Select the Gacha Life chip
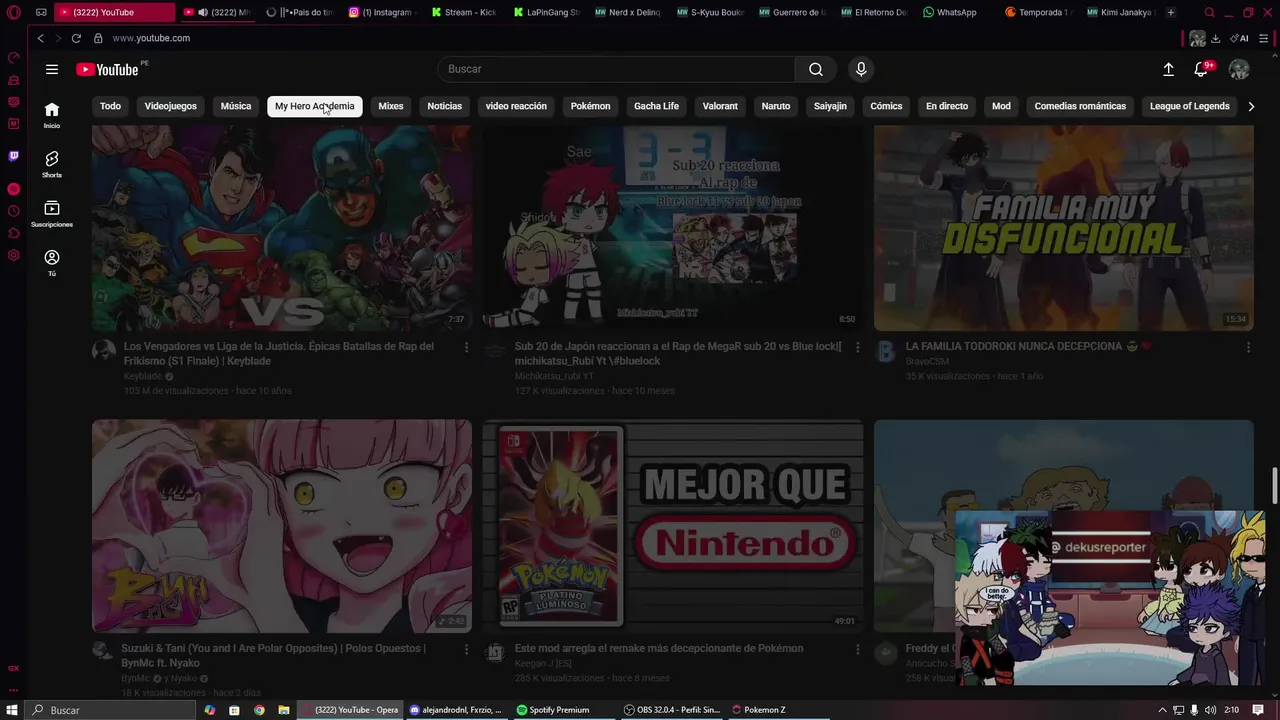The height and width of the screenshot is (720, 1280). pos(656,106)
